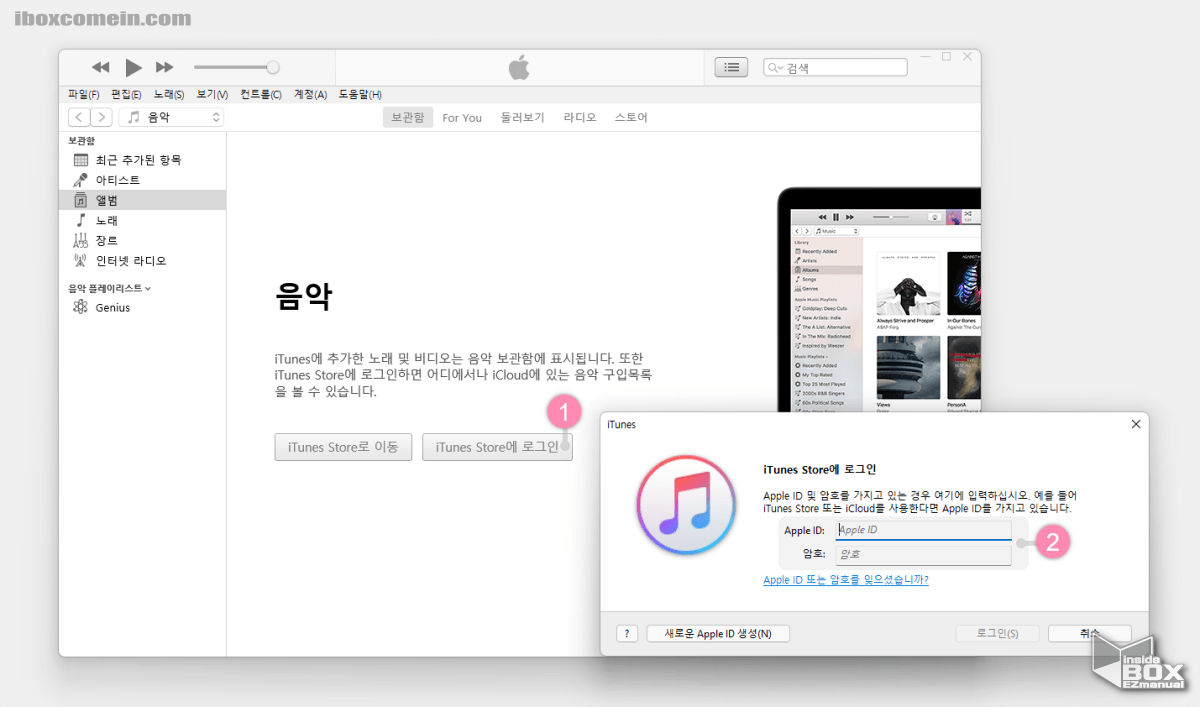This screenshot has height=707, width=1200.
Task: Skip forward using the fast-forward icon
Action: (x=164, y=67)
